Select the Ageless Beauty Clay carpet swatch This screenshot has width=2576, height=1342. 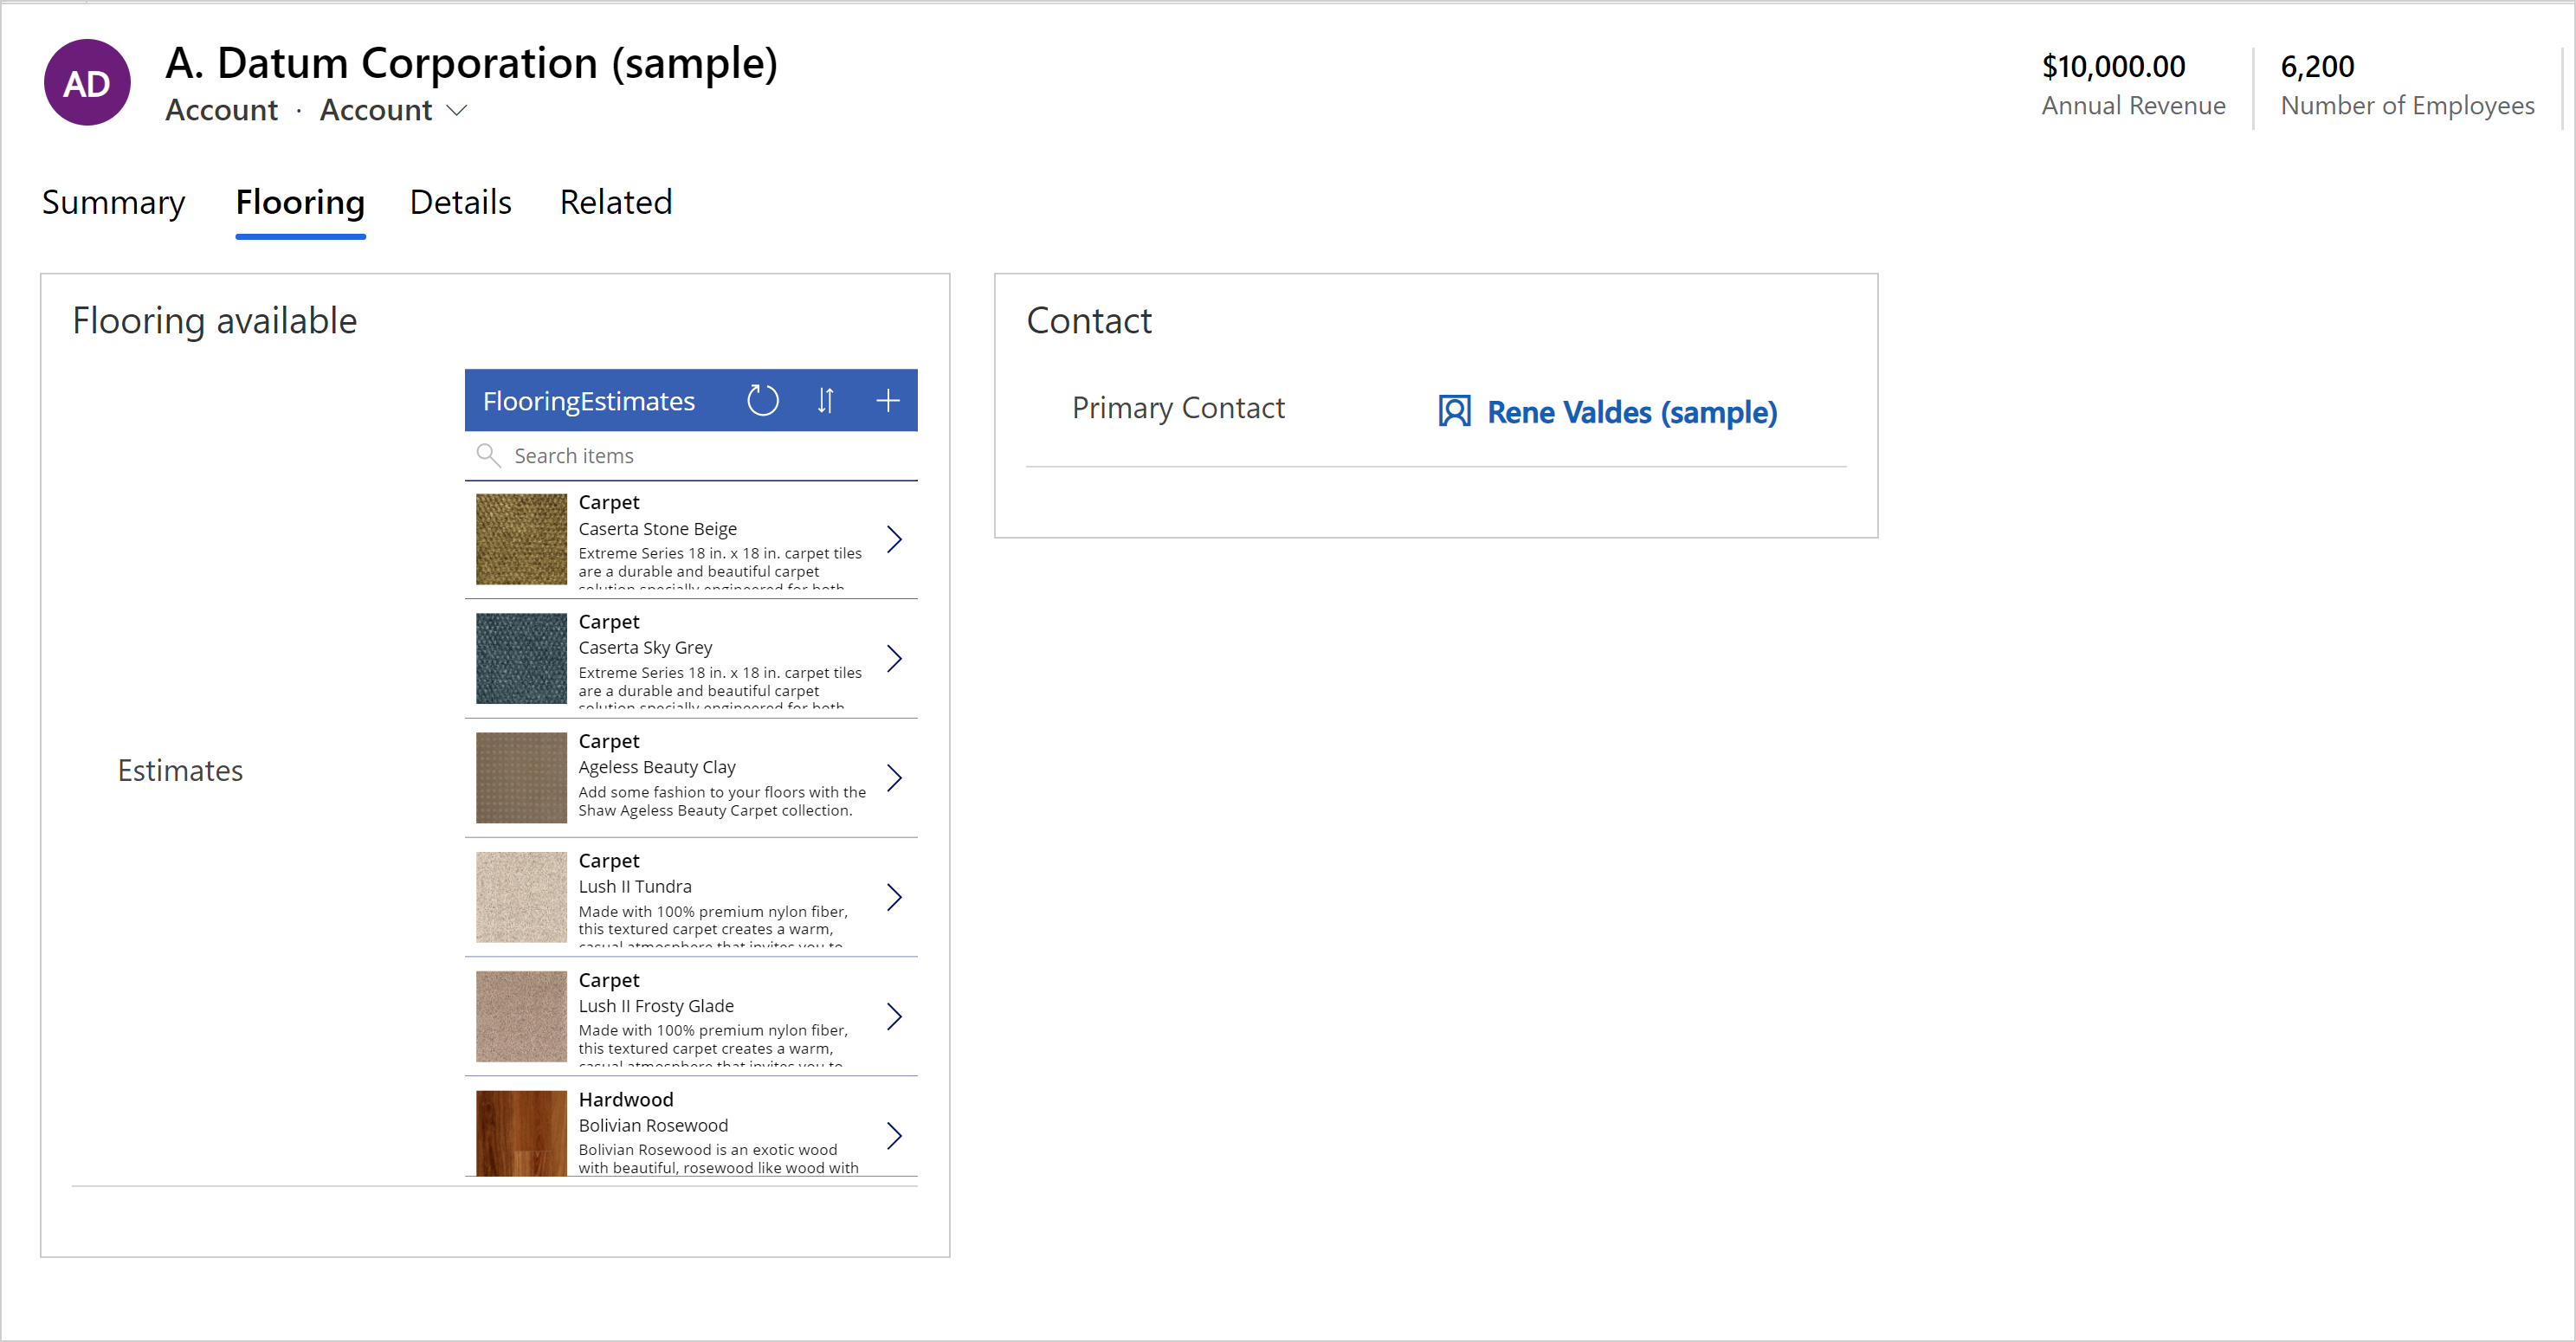tap(518, 778)
